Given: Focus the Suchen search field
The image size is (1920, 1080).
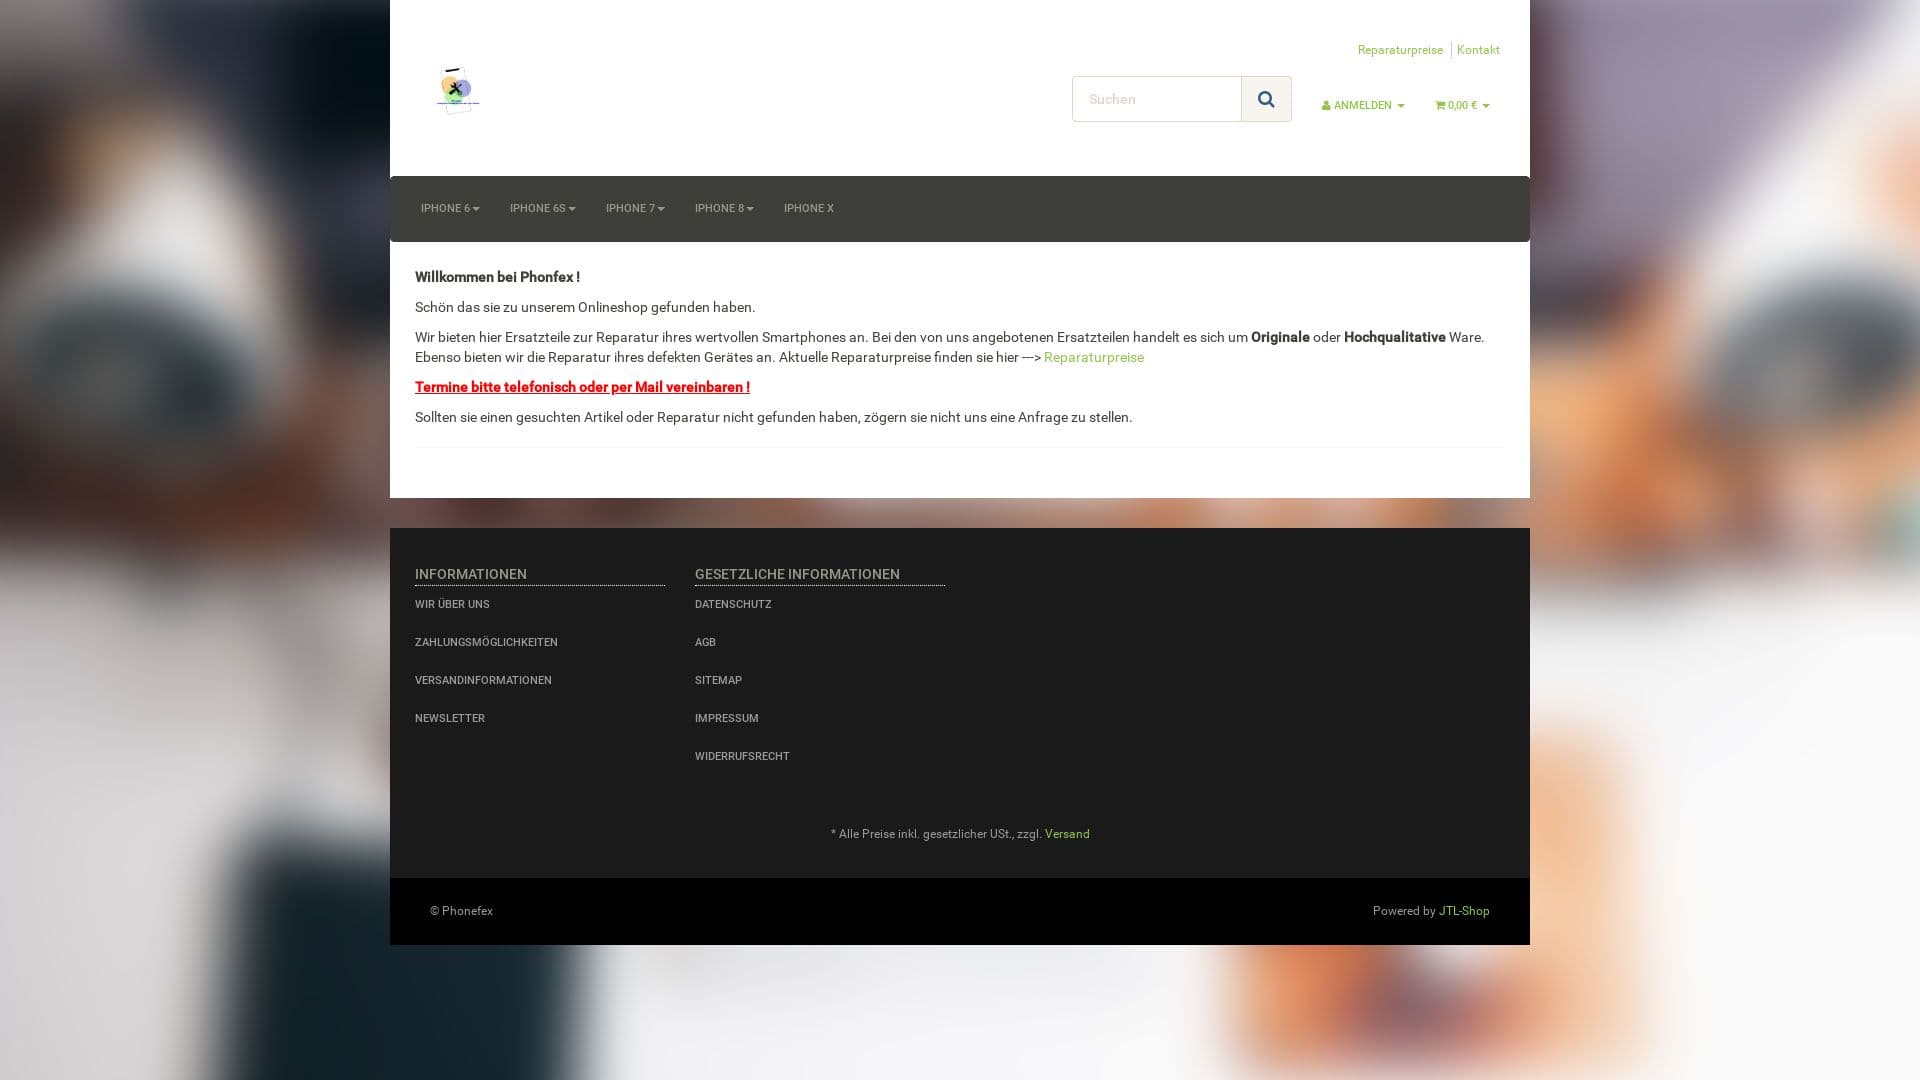Looking at the screenshot, I should tap(1156, 99).
